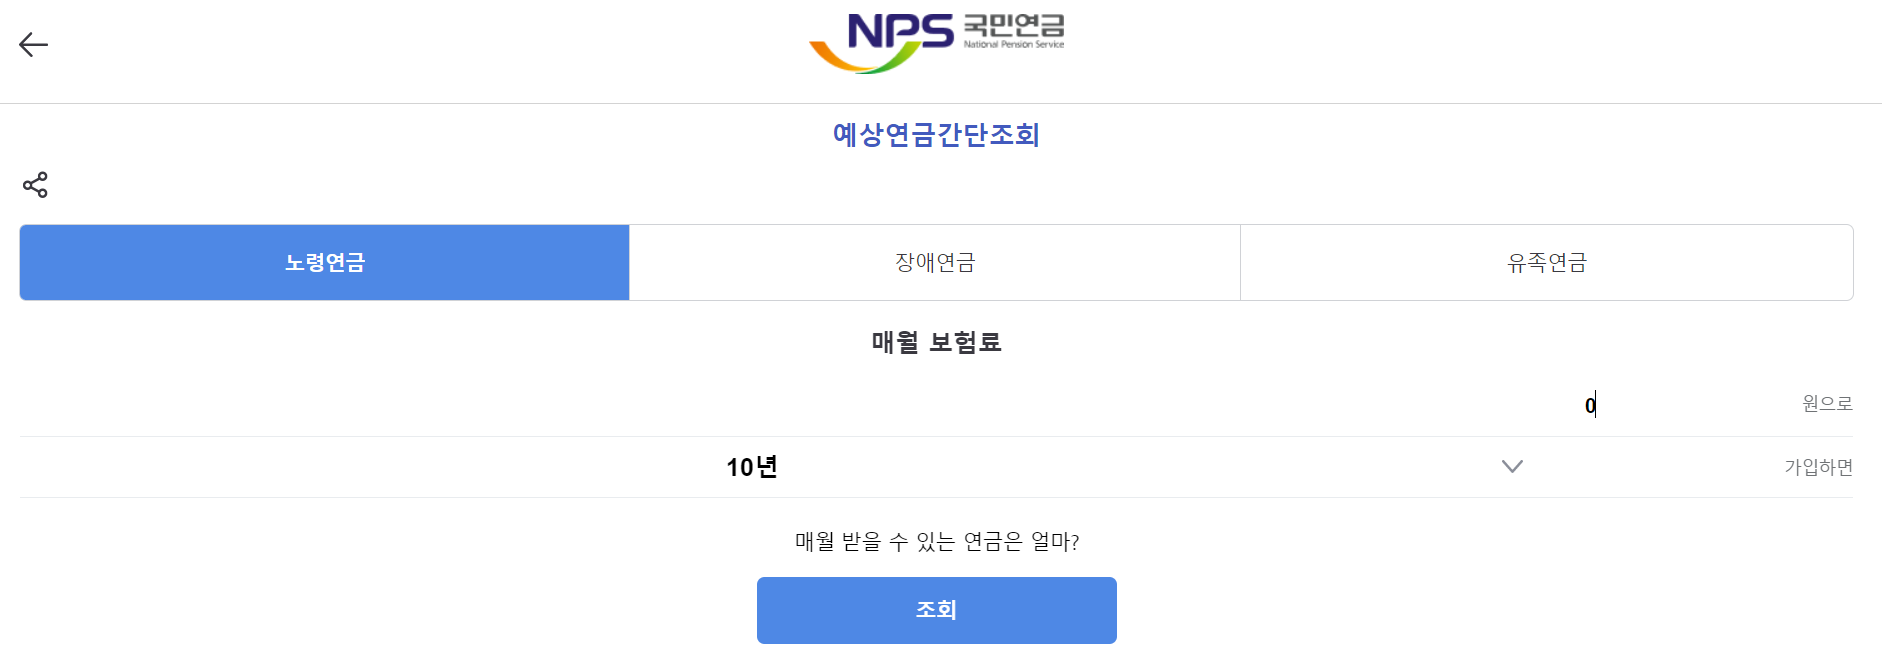Switch to the 장애연금 tab
Screen dimensions: 1882x648
[x=934, y=262]
